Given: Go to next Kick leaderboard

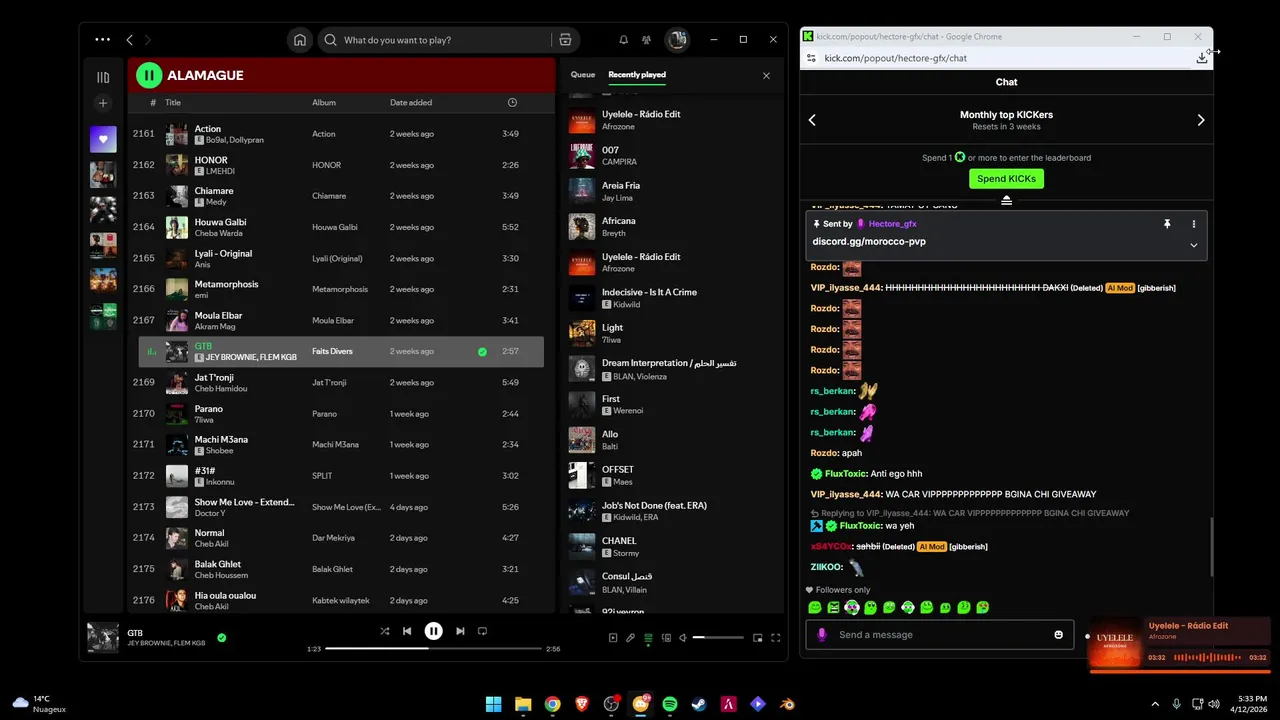Looking at the screenshot, I should (1201, 120).
